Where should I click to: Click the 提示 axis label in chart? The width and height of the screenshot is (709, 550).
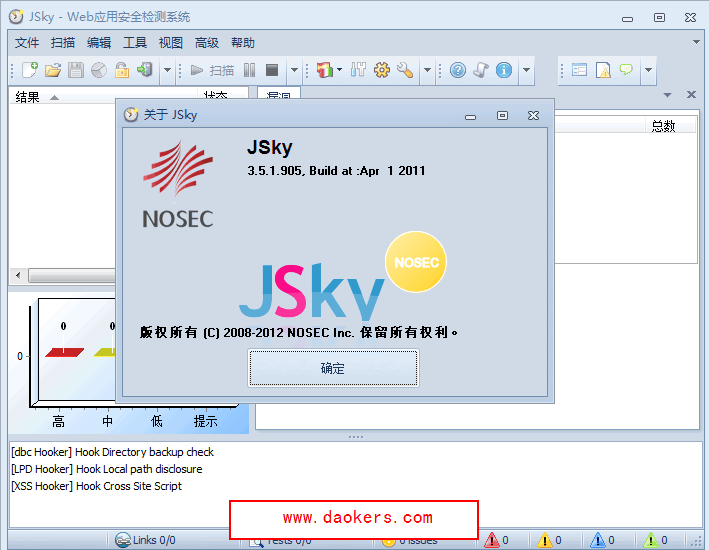[x=205, y=421]
